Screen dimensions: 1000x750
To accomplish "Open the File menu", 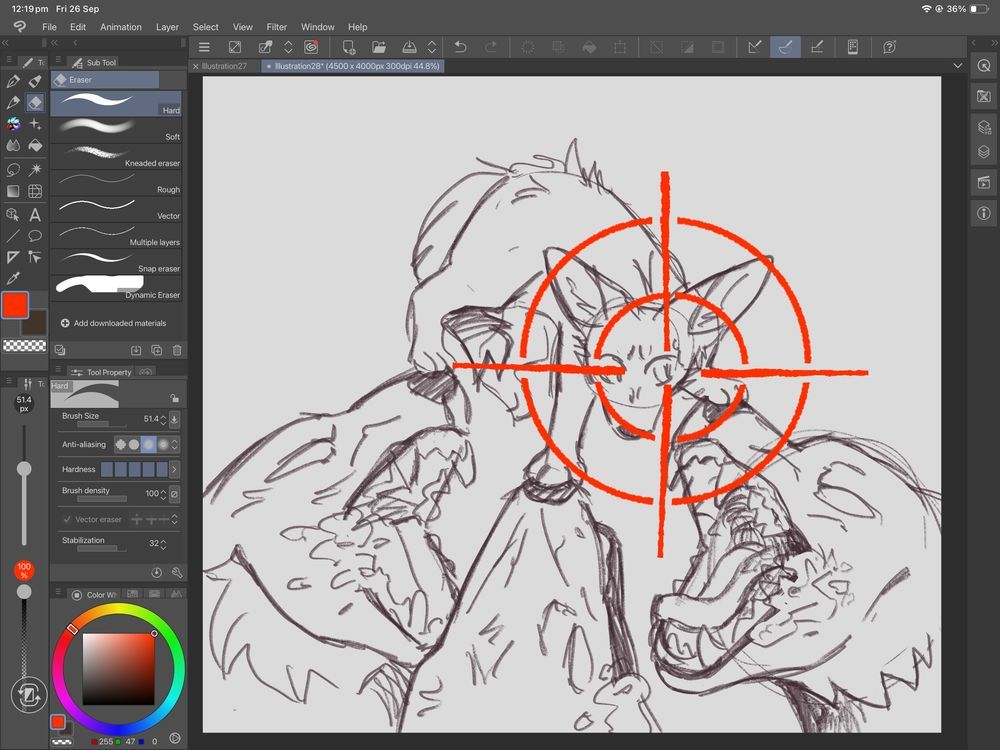I will (49, 27).
